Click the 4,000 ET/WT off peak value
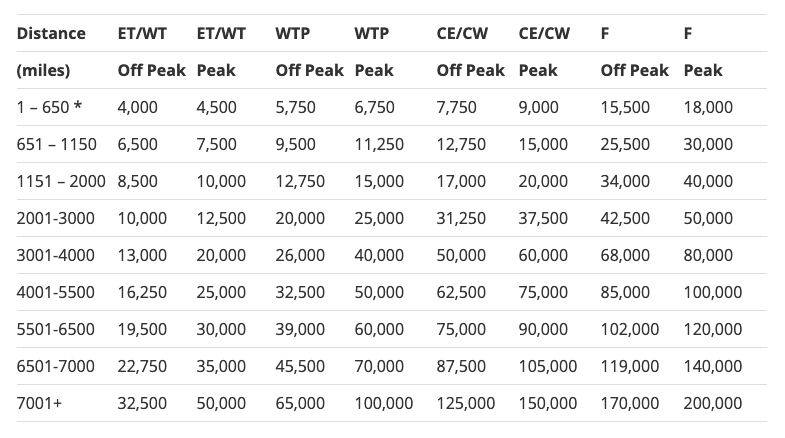Screen dimensions: 785x438 138,107
